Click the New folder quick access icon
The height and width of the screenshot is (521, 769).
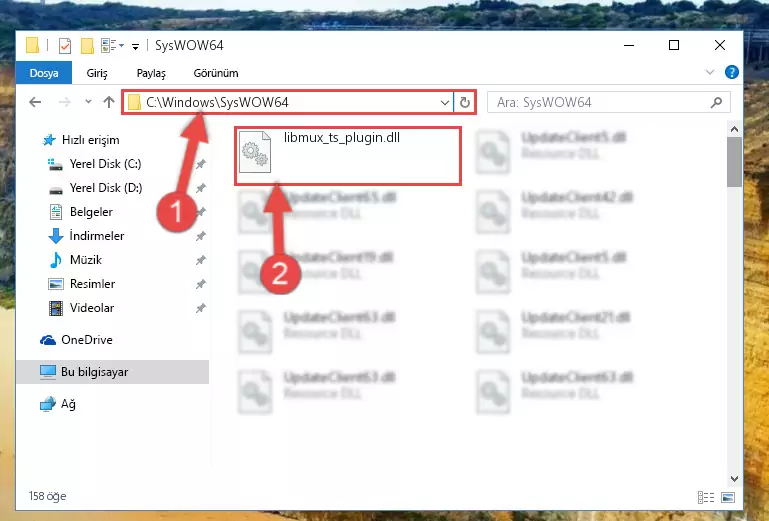click(87, 46)
